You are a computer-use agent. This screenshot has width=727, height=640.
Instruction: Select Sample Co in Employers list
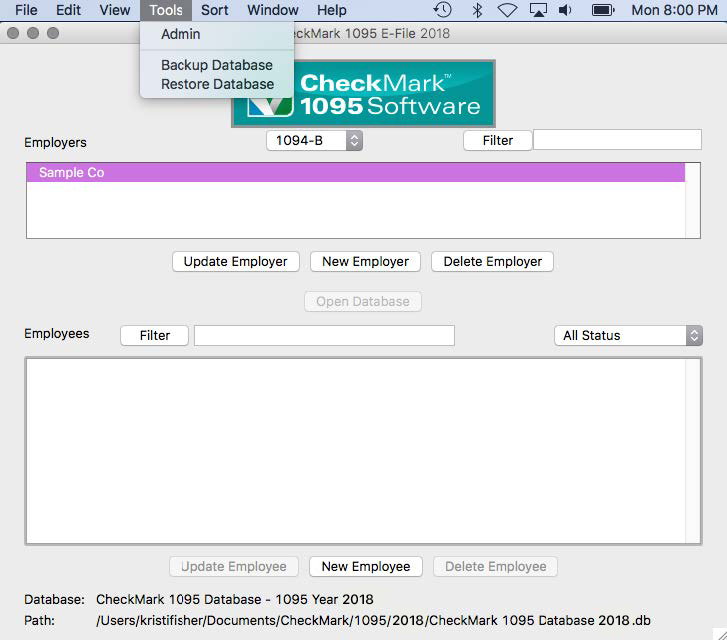click(x=355, y=173)
